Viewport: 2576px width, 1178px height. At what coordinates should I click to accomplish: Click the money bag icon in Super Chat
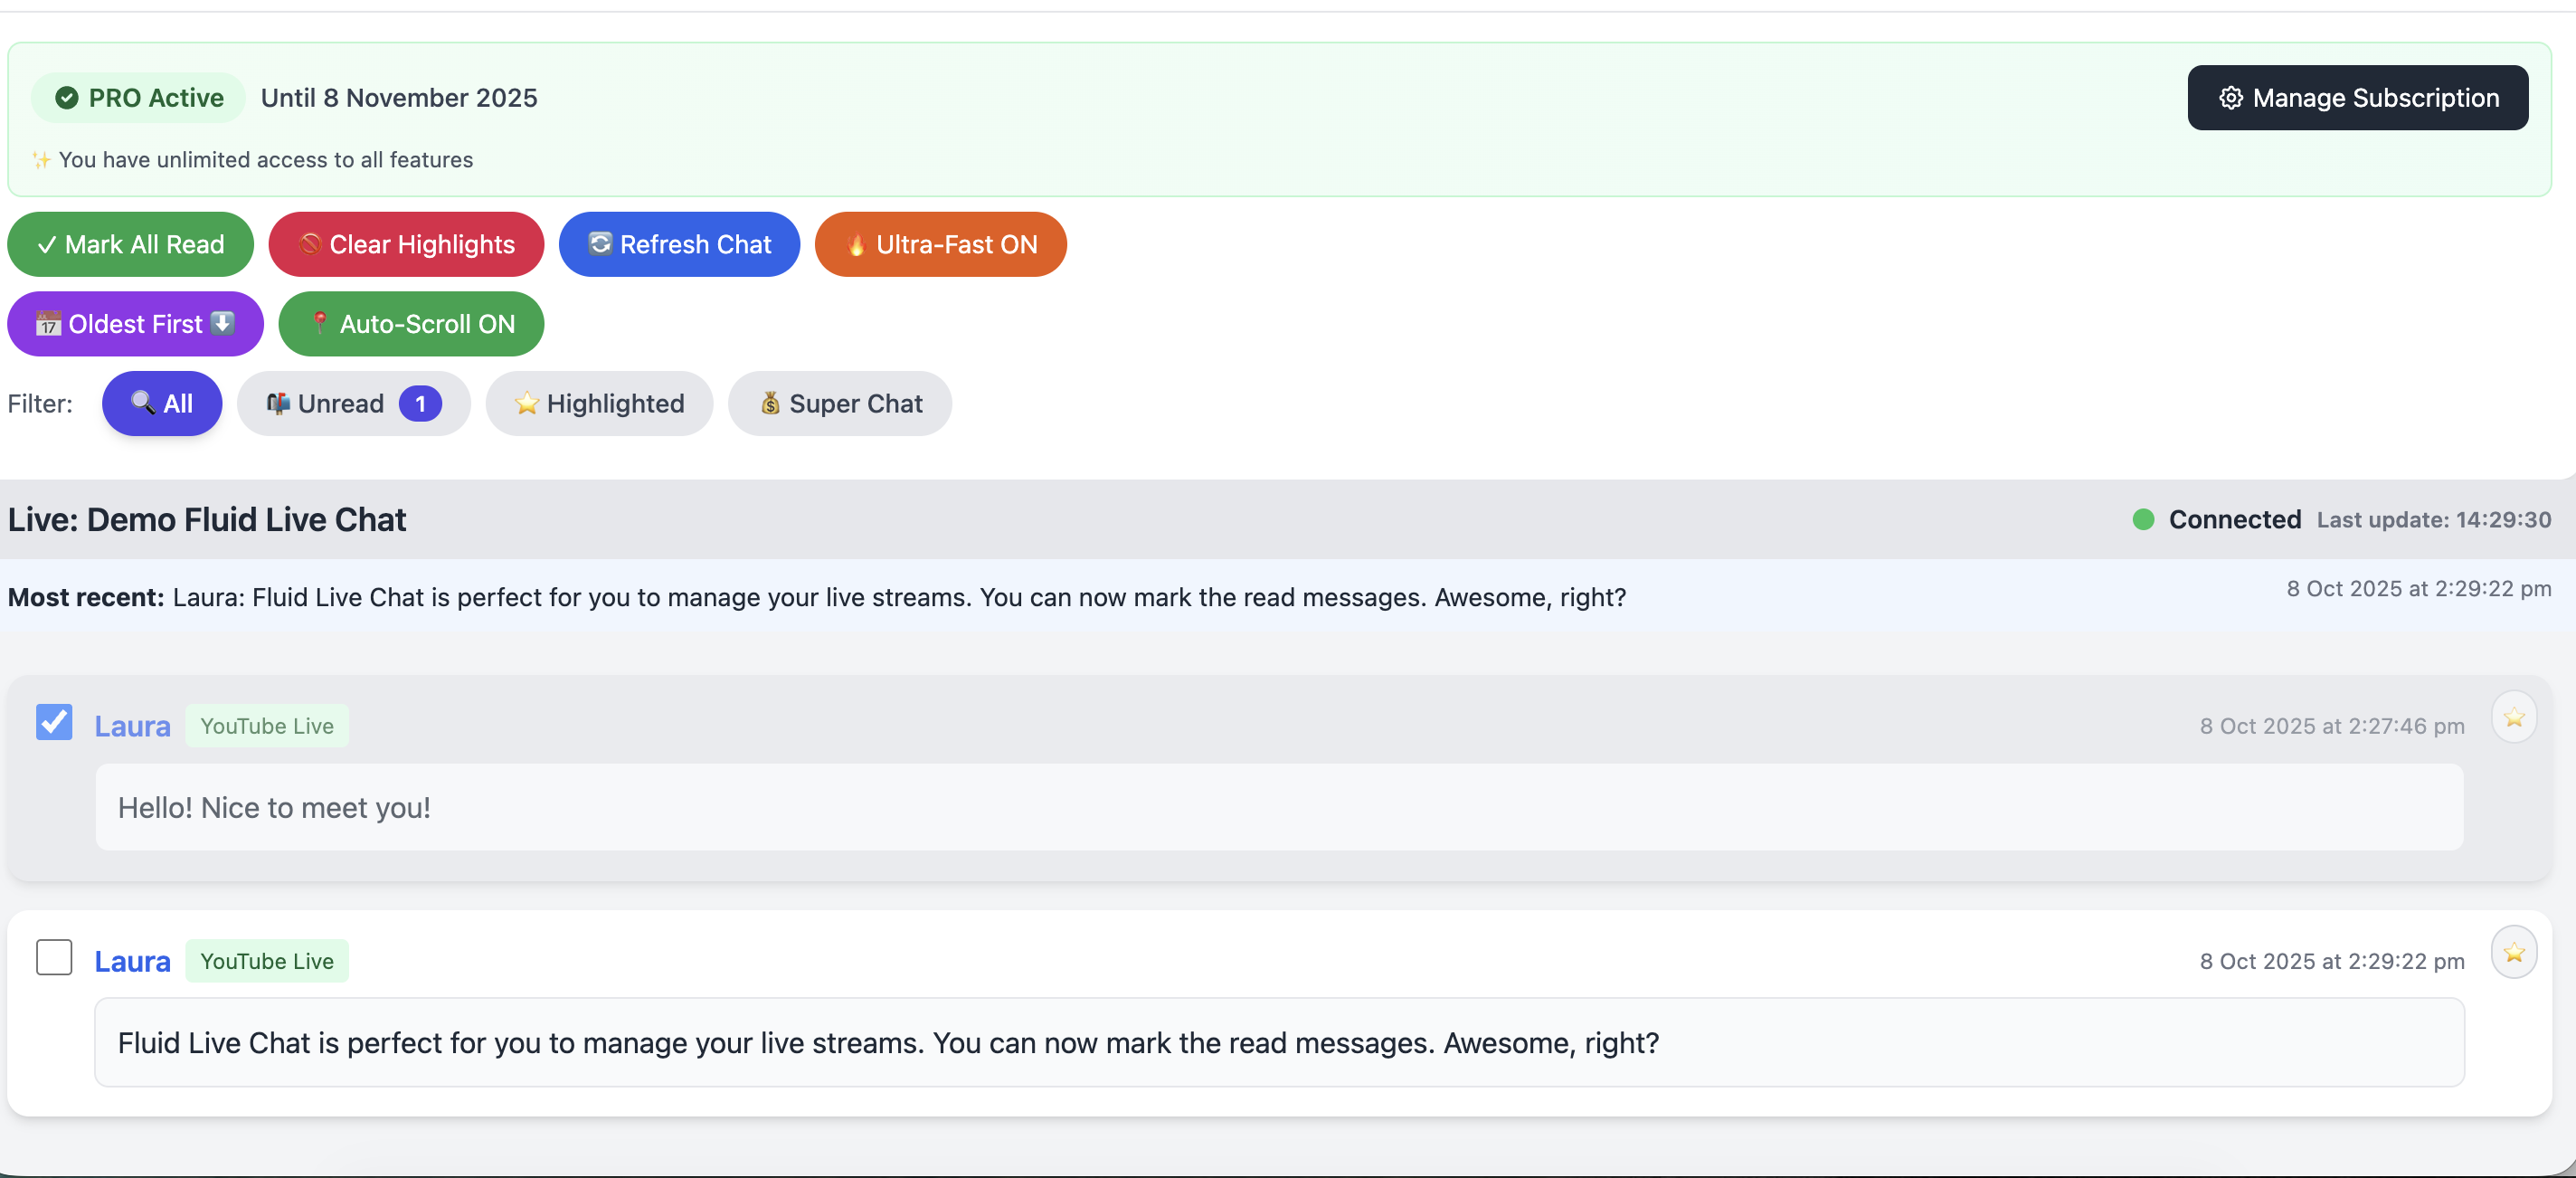pyautogui.click(x=770, y=403)
